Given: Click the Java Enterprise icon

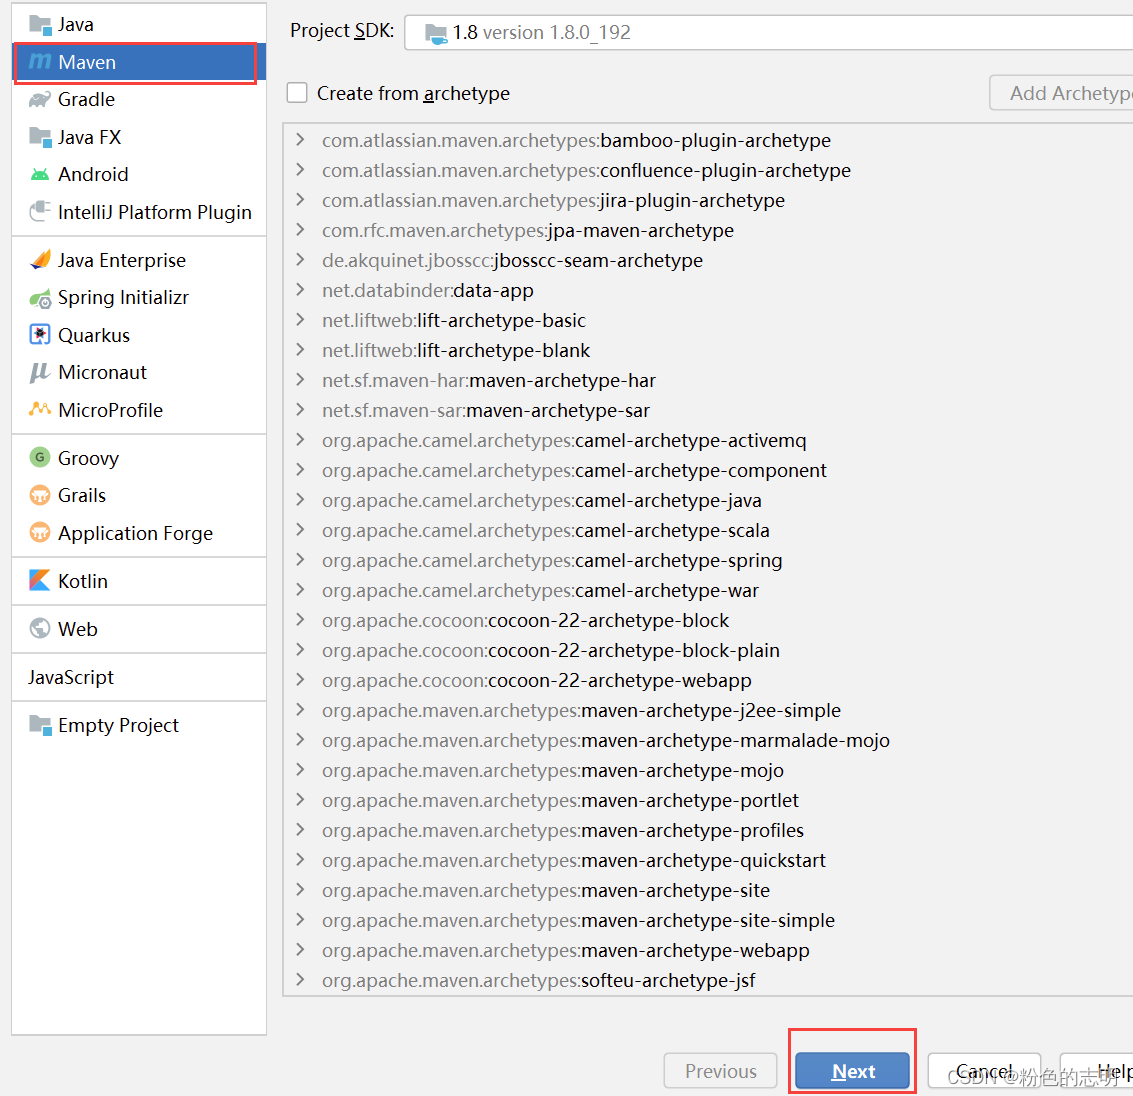Looking at the screenshot, I should coord(40,260).
